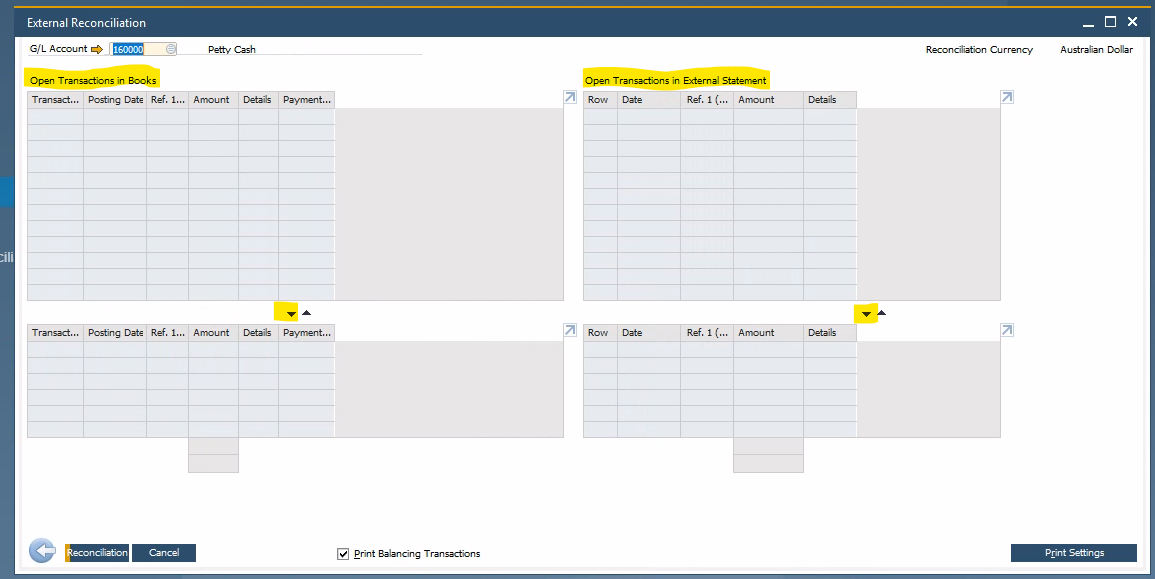The image size is (1155, 579).
Task: Toggle the Print Balancing Transactions checkbox
Action: click(x=344, y=553)
